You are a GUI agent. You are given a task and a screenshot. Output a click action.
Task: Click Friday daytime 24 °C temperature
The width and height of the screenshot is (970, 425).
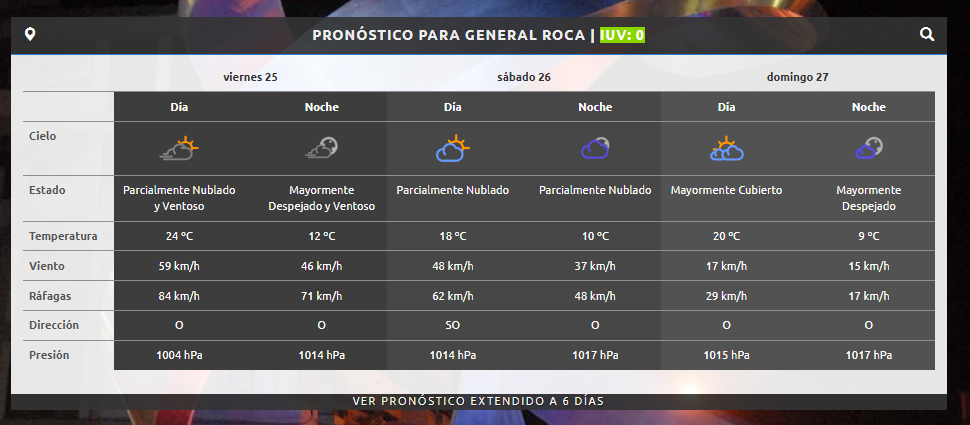pyautogui.click(x=179, y=237)
